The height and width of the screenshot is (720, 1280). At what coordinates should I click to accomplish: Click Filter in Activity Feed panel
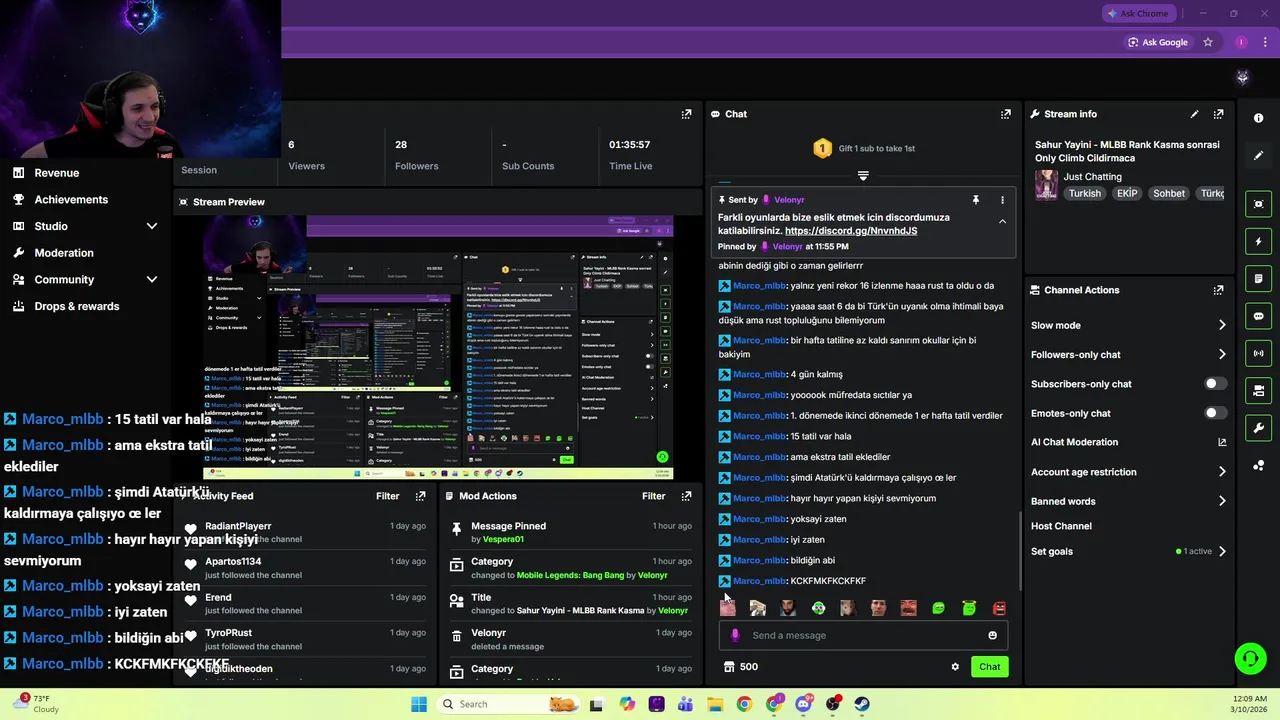[x=388, y=496]
